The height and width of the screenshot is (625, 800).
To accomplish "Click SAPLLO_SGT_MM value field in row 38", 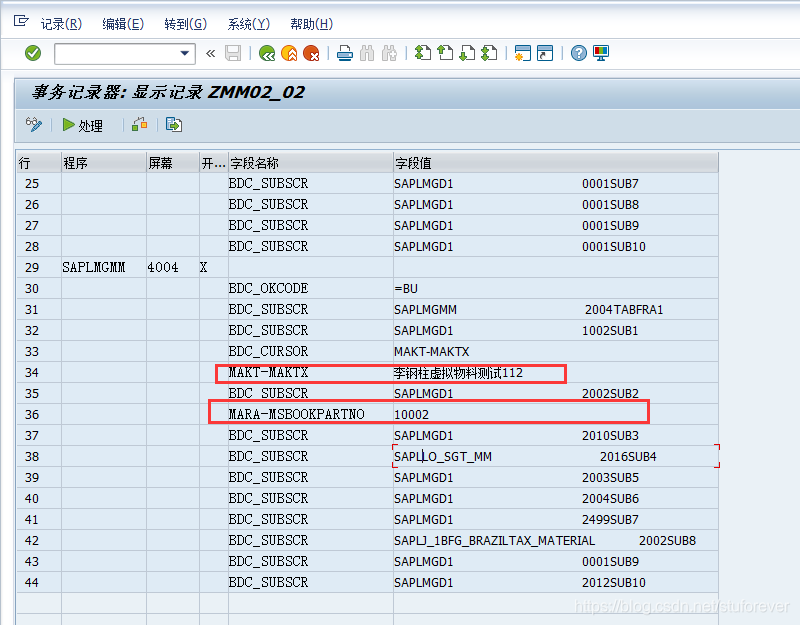I will [556, 457].
